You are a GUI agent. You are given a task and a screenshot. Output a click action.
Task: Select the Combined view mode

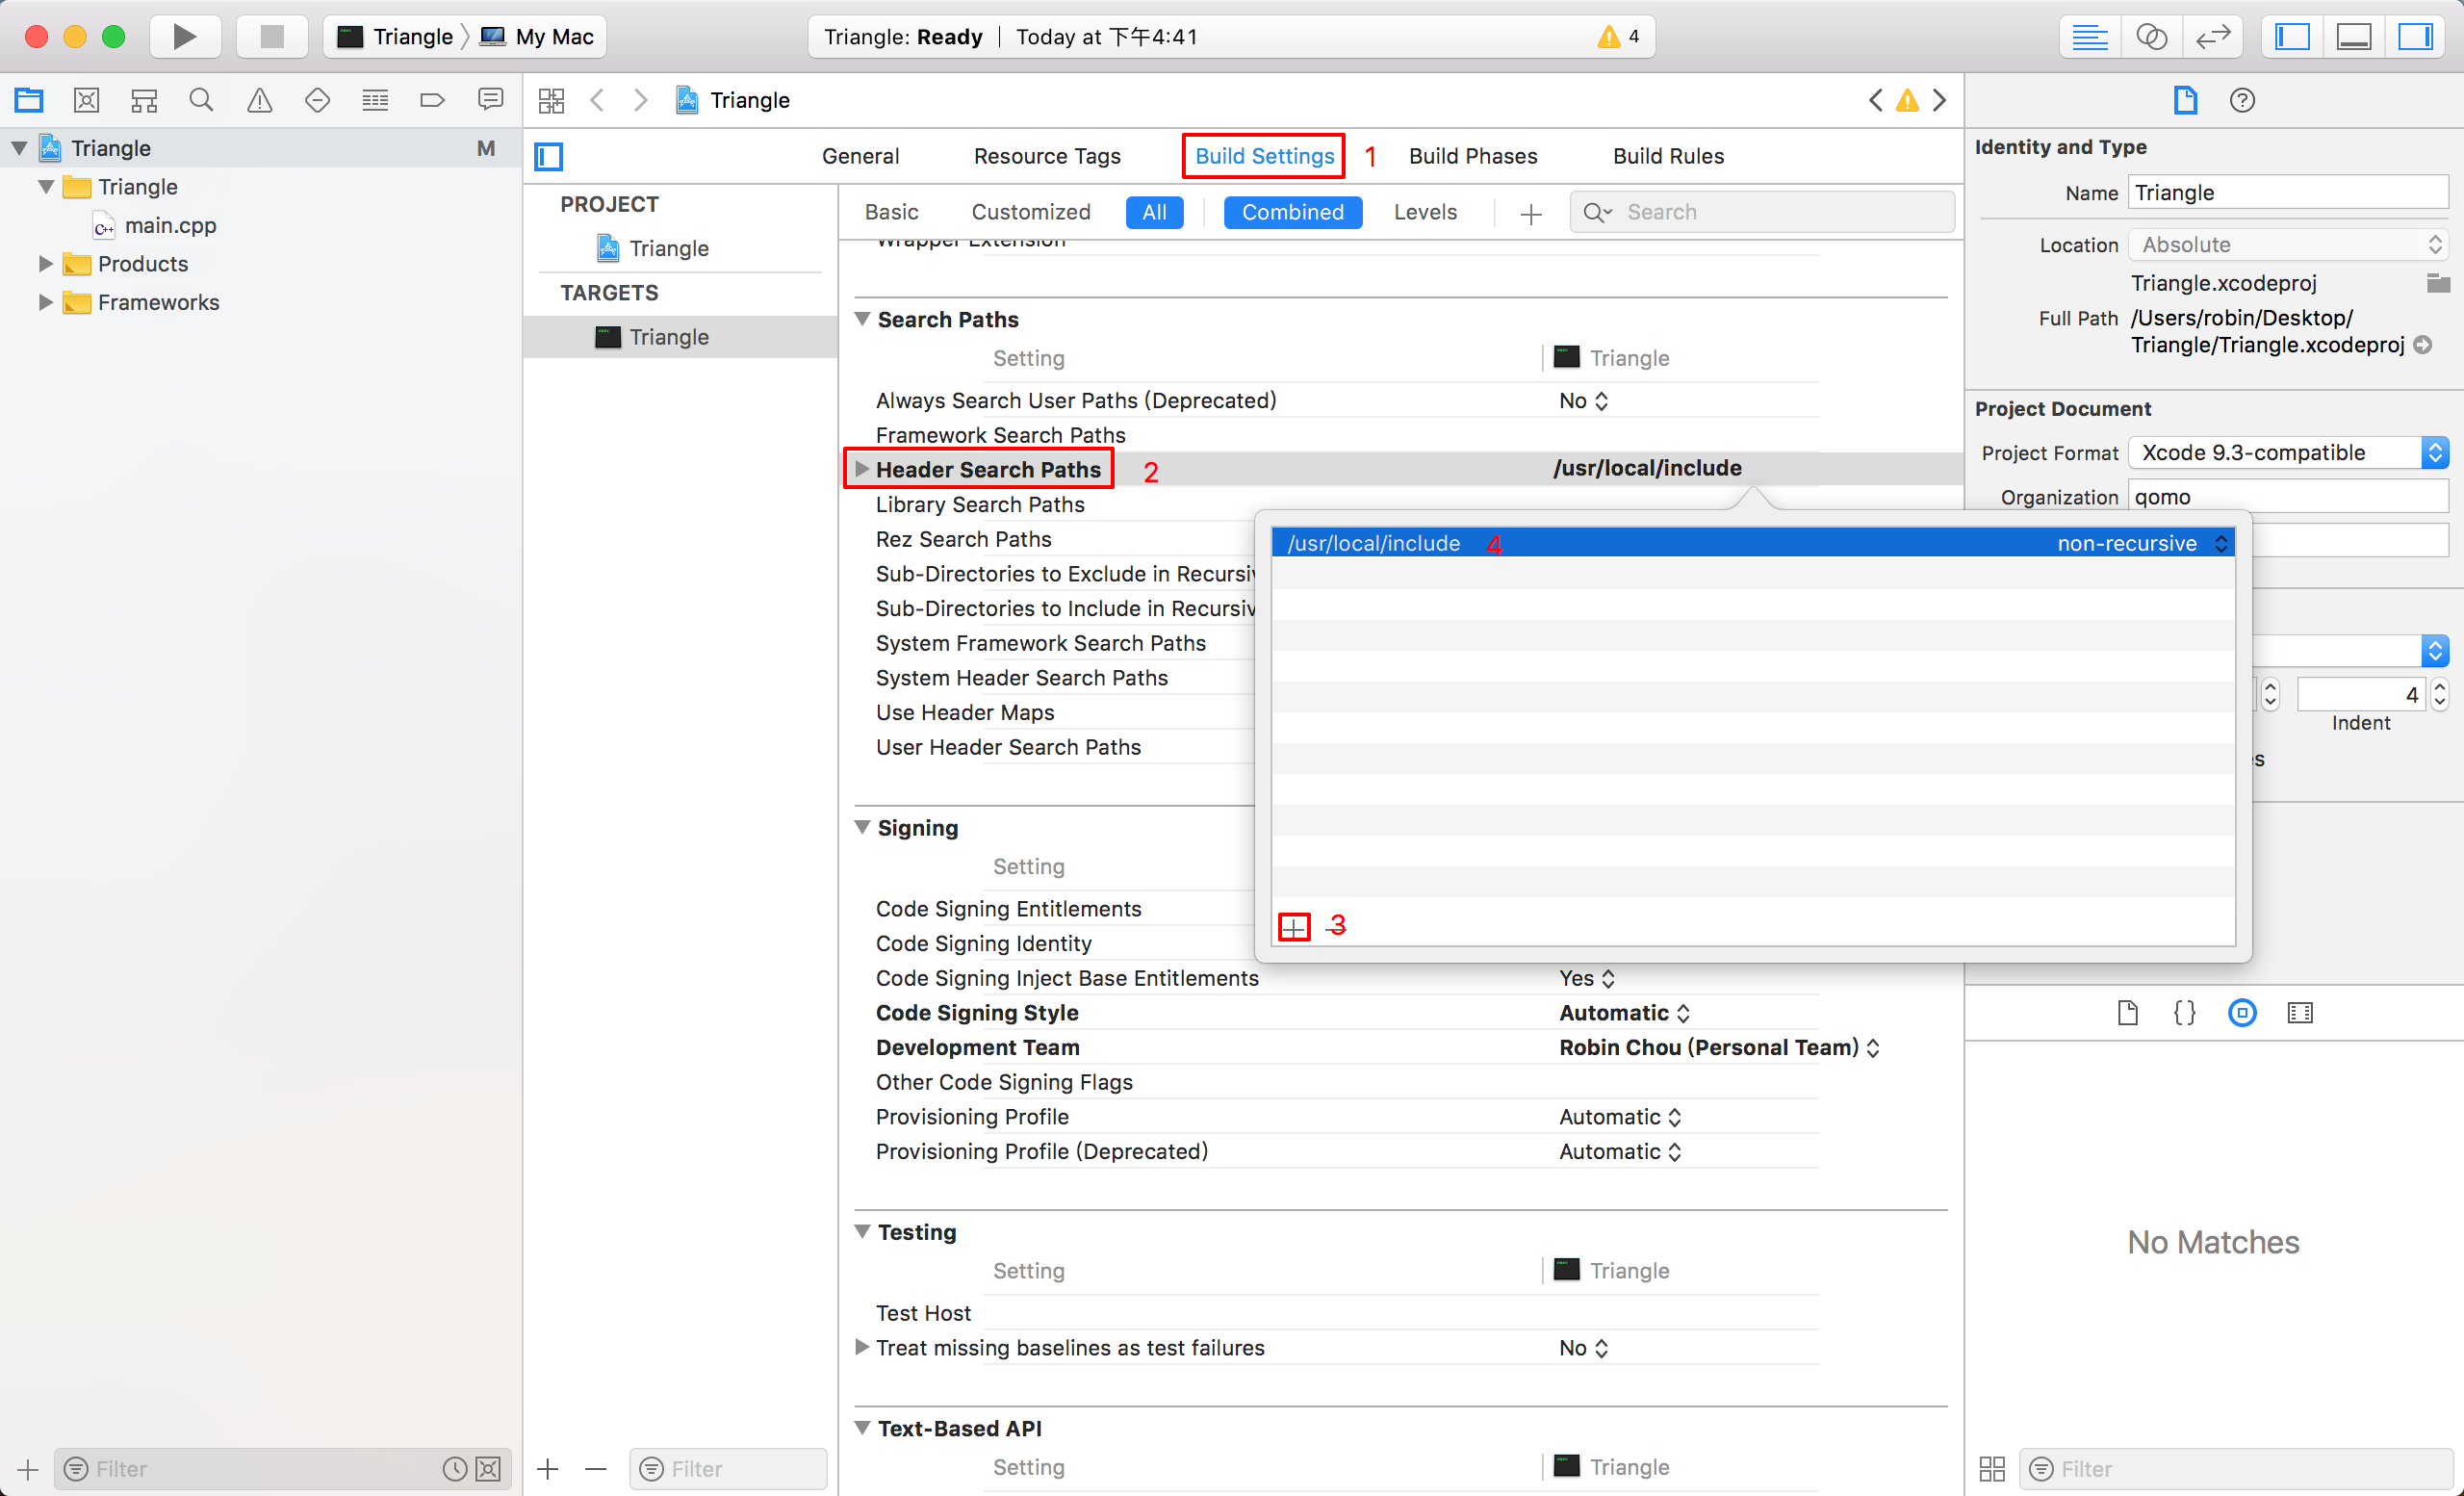pos(1292,212)
